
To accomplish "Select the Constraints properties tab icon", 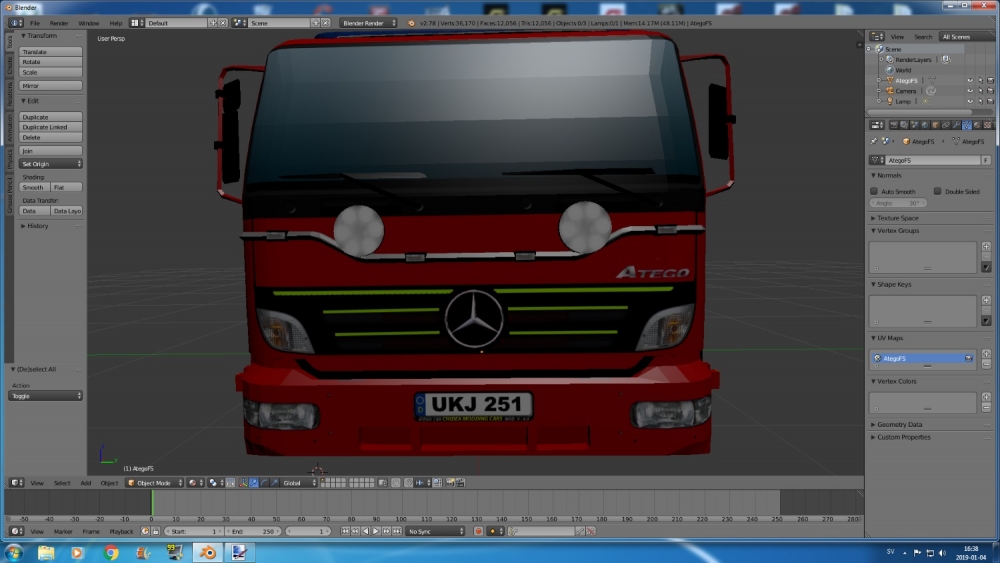I will point(946,125).
